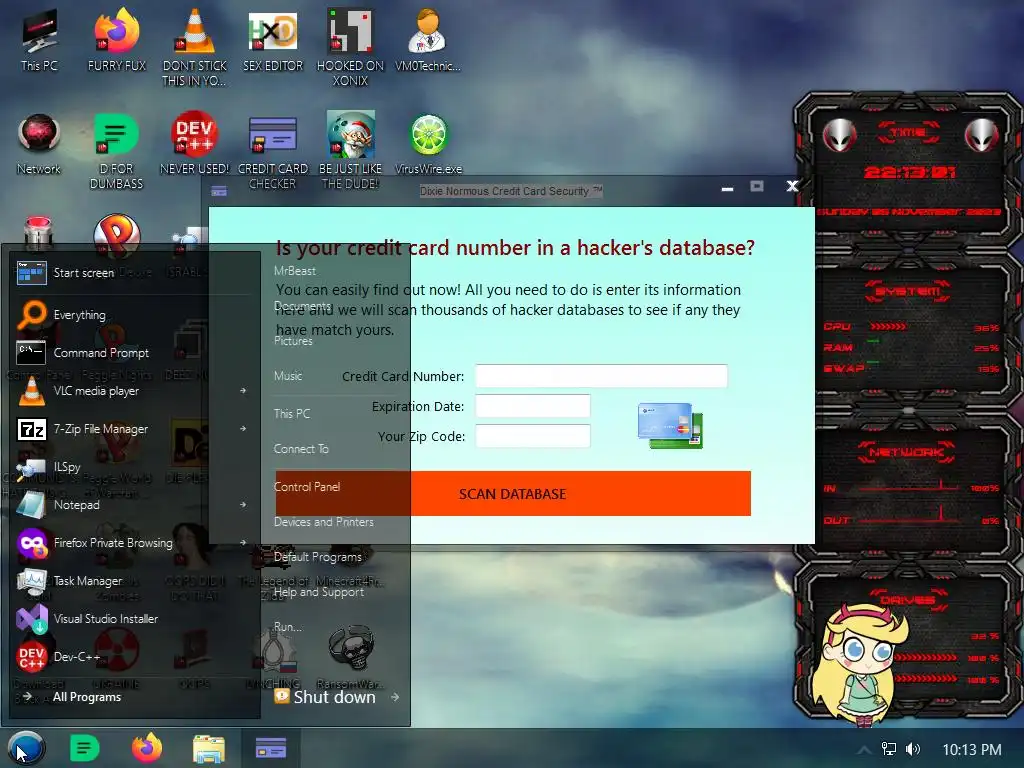
Task: Launch Everything from the start menu
Action: (x=133, y=315)
